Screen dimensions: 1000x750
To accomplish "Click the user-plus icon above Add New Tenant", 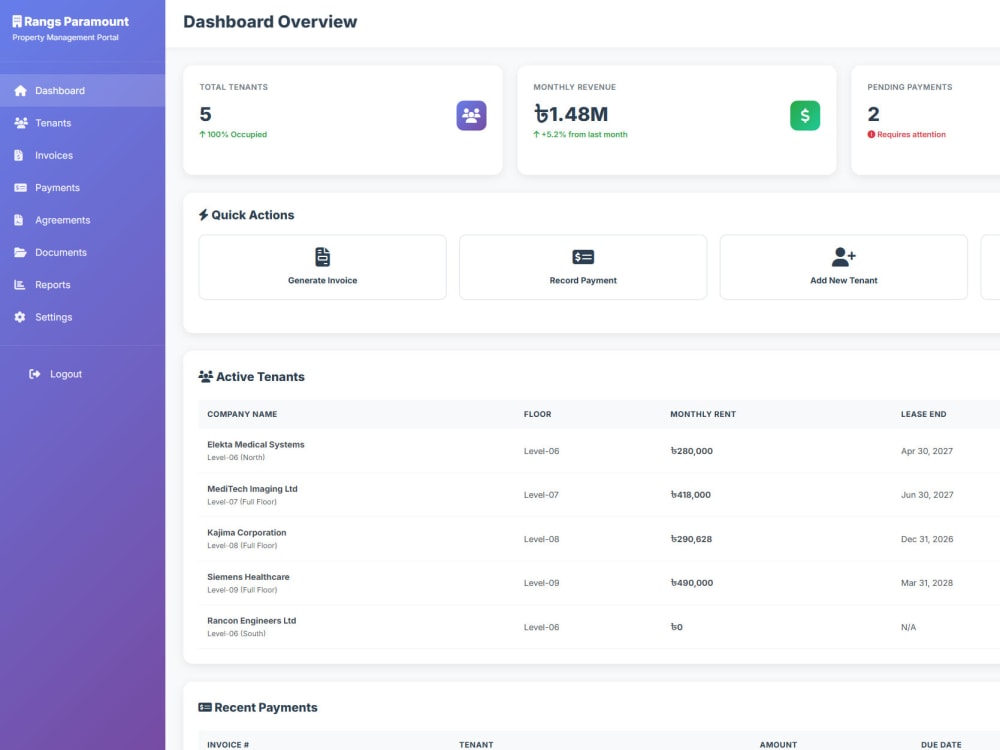I will (844, 257).
